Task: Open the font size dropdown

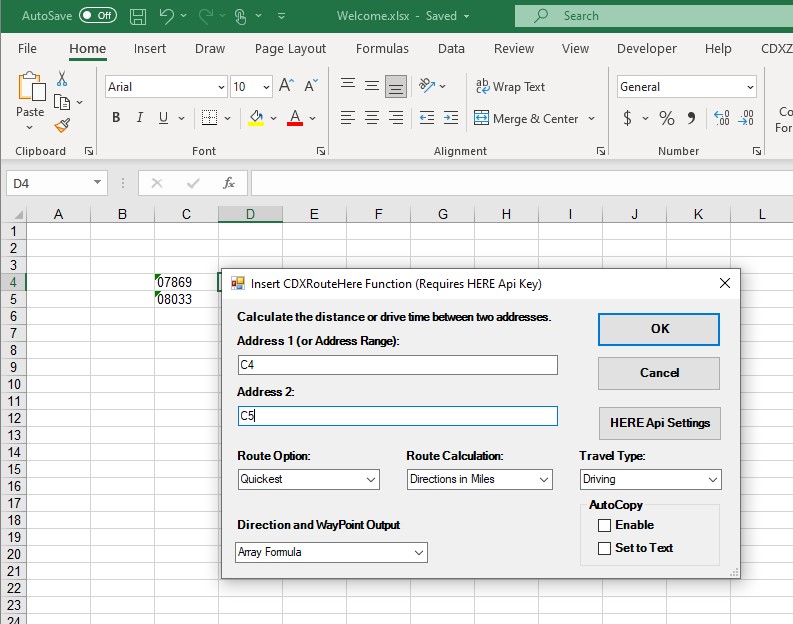Action: point(266,87)
